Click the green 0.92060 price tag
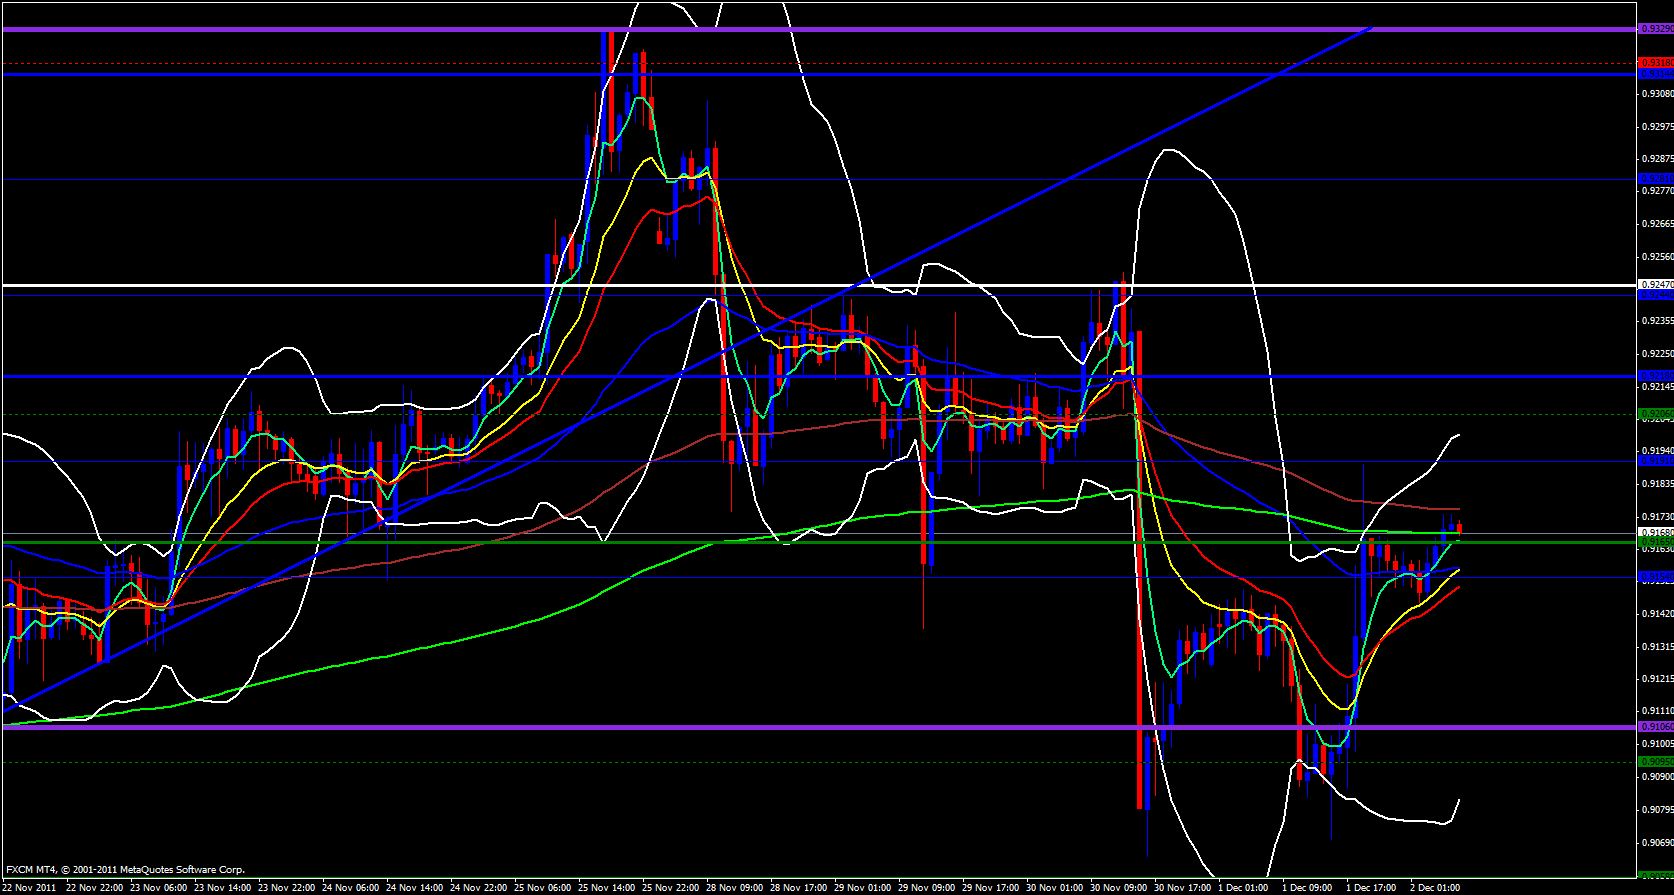 click(x=1655, y=413)
